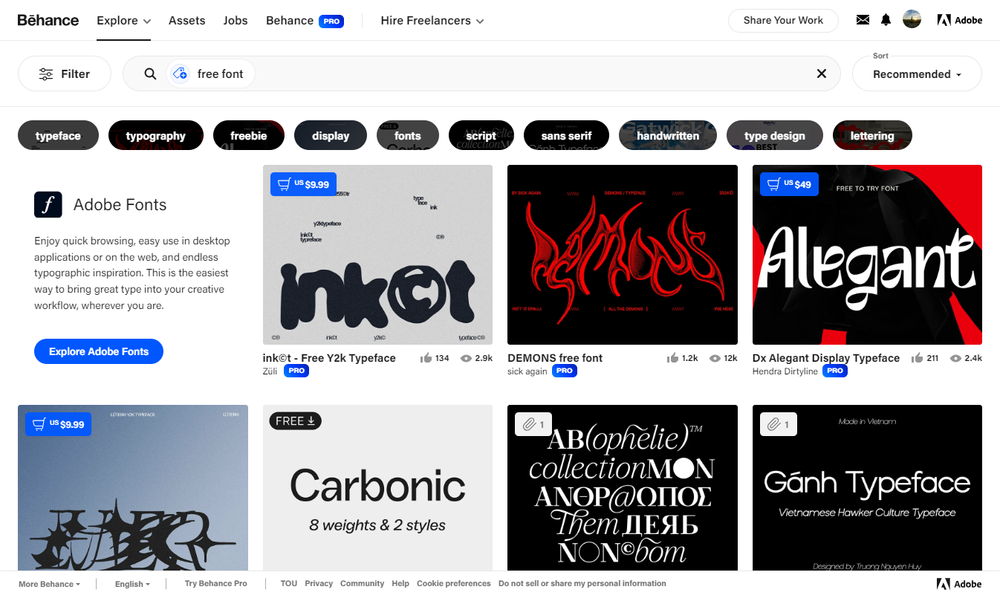1000x595 pixels.
Task: Expand the Hire Freelancers menu
Action: [431, 20]
